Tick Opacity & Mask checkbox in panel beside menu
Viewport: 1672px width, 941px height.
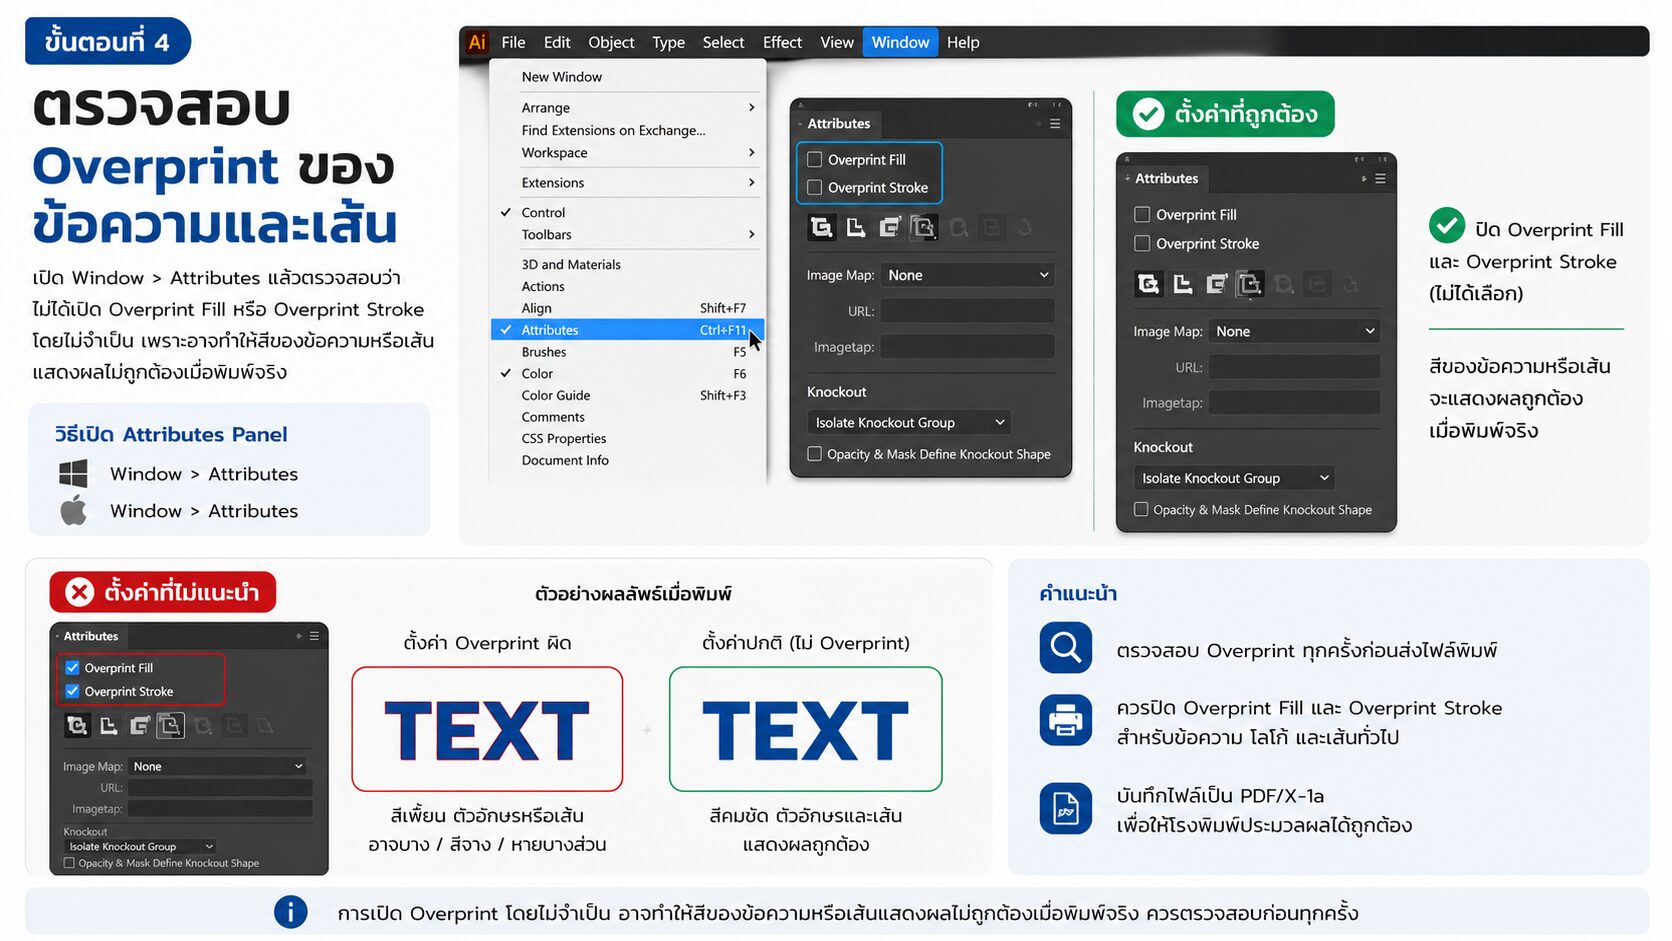(x=815, y=454)
